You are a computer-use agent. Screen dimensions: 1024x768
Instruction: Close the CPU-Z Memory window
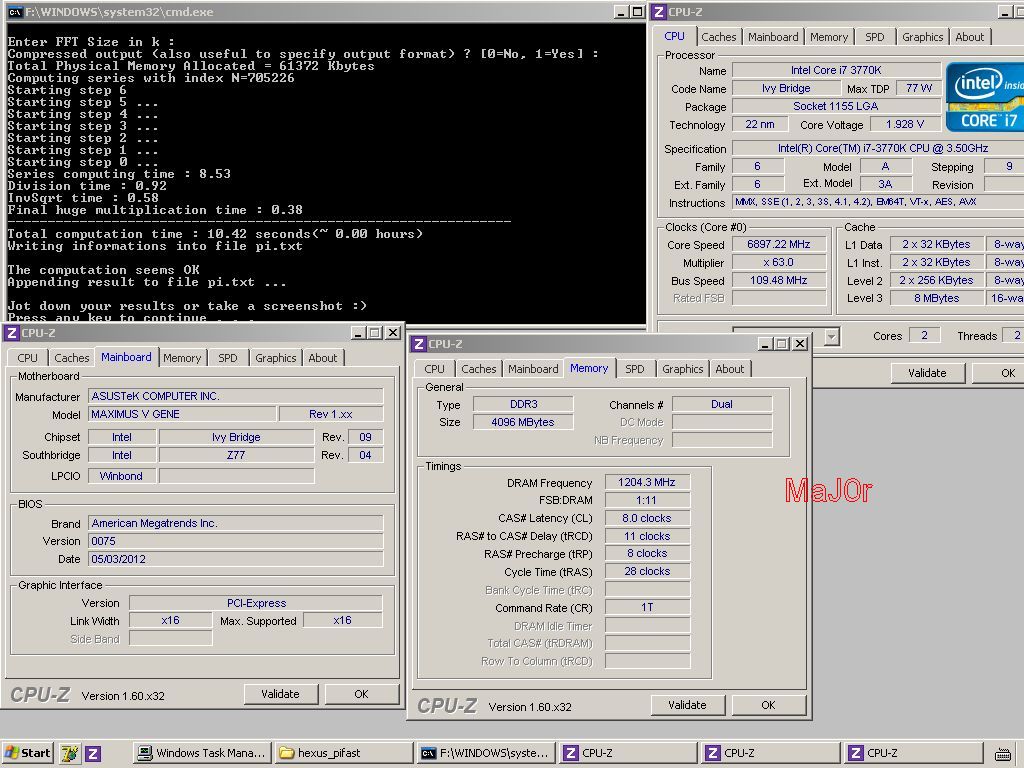tap(799, 344)
